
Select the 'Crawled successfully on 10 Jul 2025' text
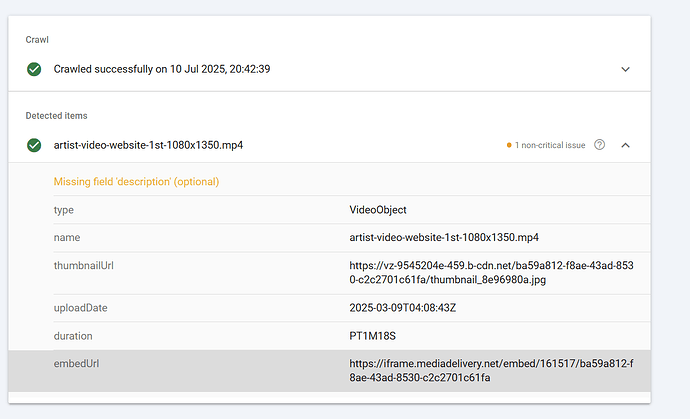(161, 69)
